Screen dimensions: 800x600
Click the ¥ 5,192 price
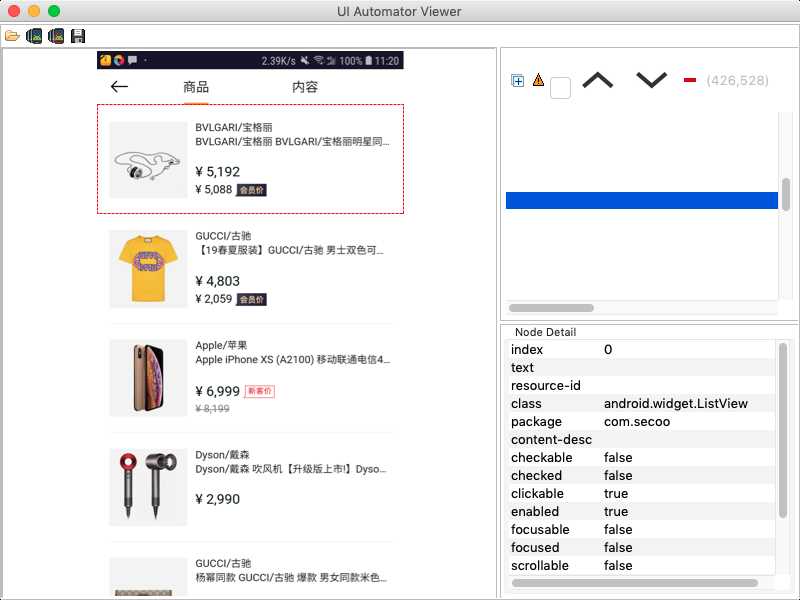click(218, 171)
